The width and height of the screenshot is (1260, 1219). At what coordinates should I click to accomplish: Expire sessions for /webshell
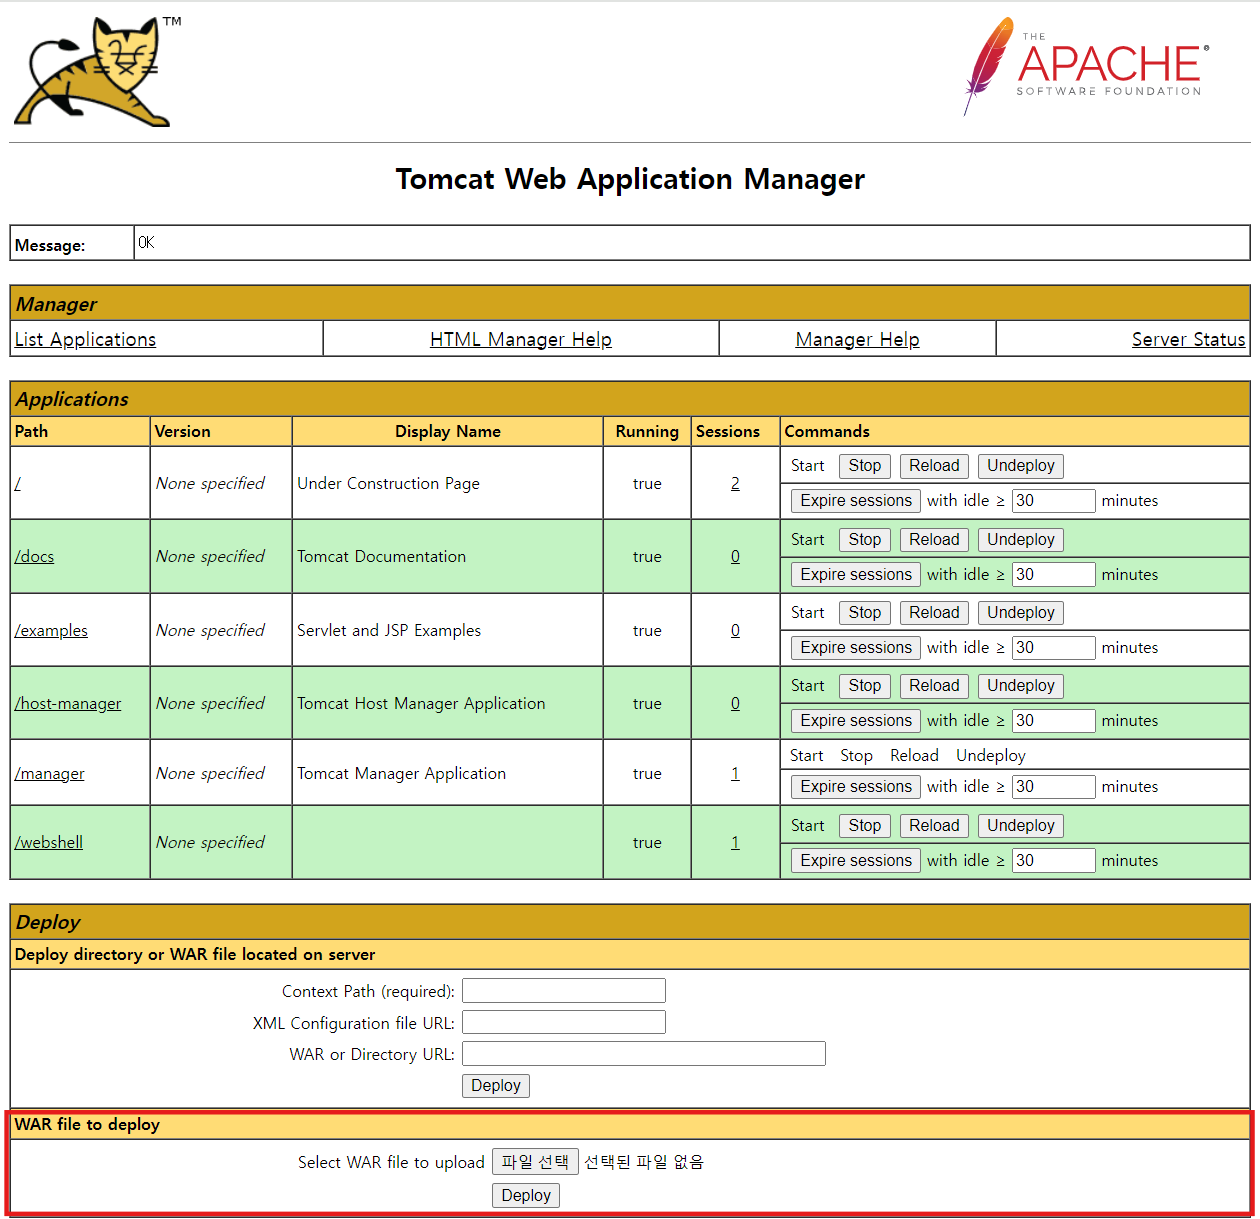tap(856, 861)
